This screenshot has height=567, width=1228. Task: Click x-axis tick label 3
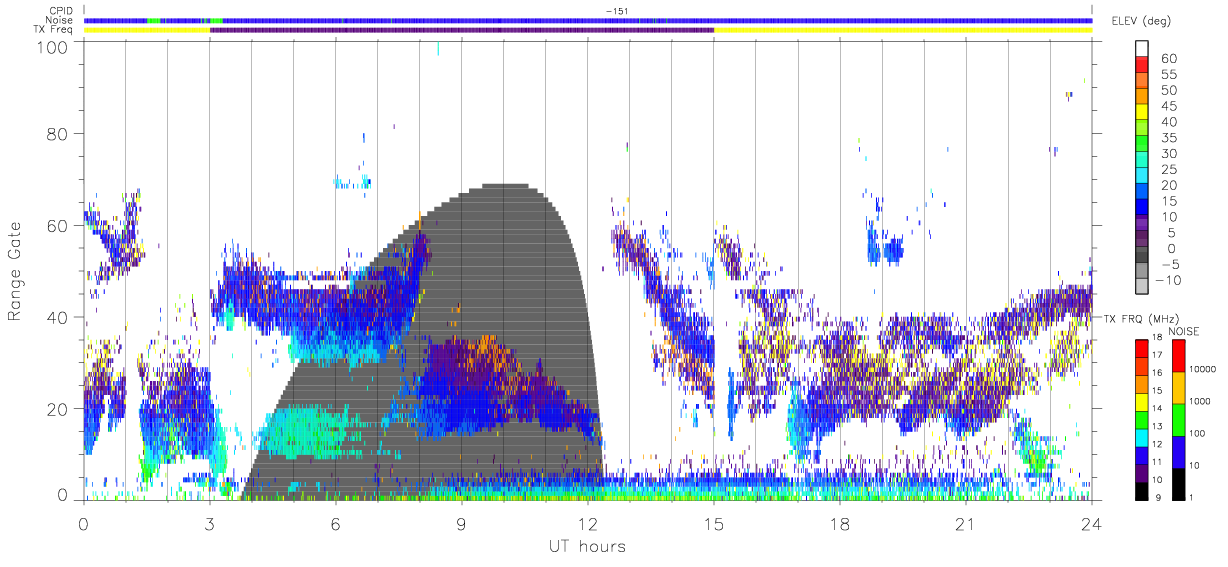[x=209, y=523]
